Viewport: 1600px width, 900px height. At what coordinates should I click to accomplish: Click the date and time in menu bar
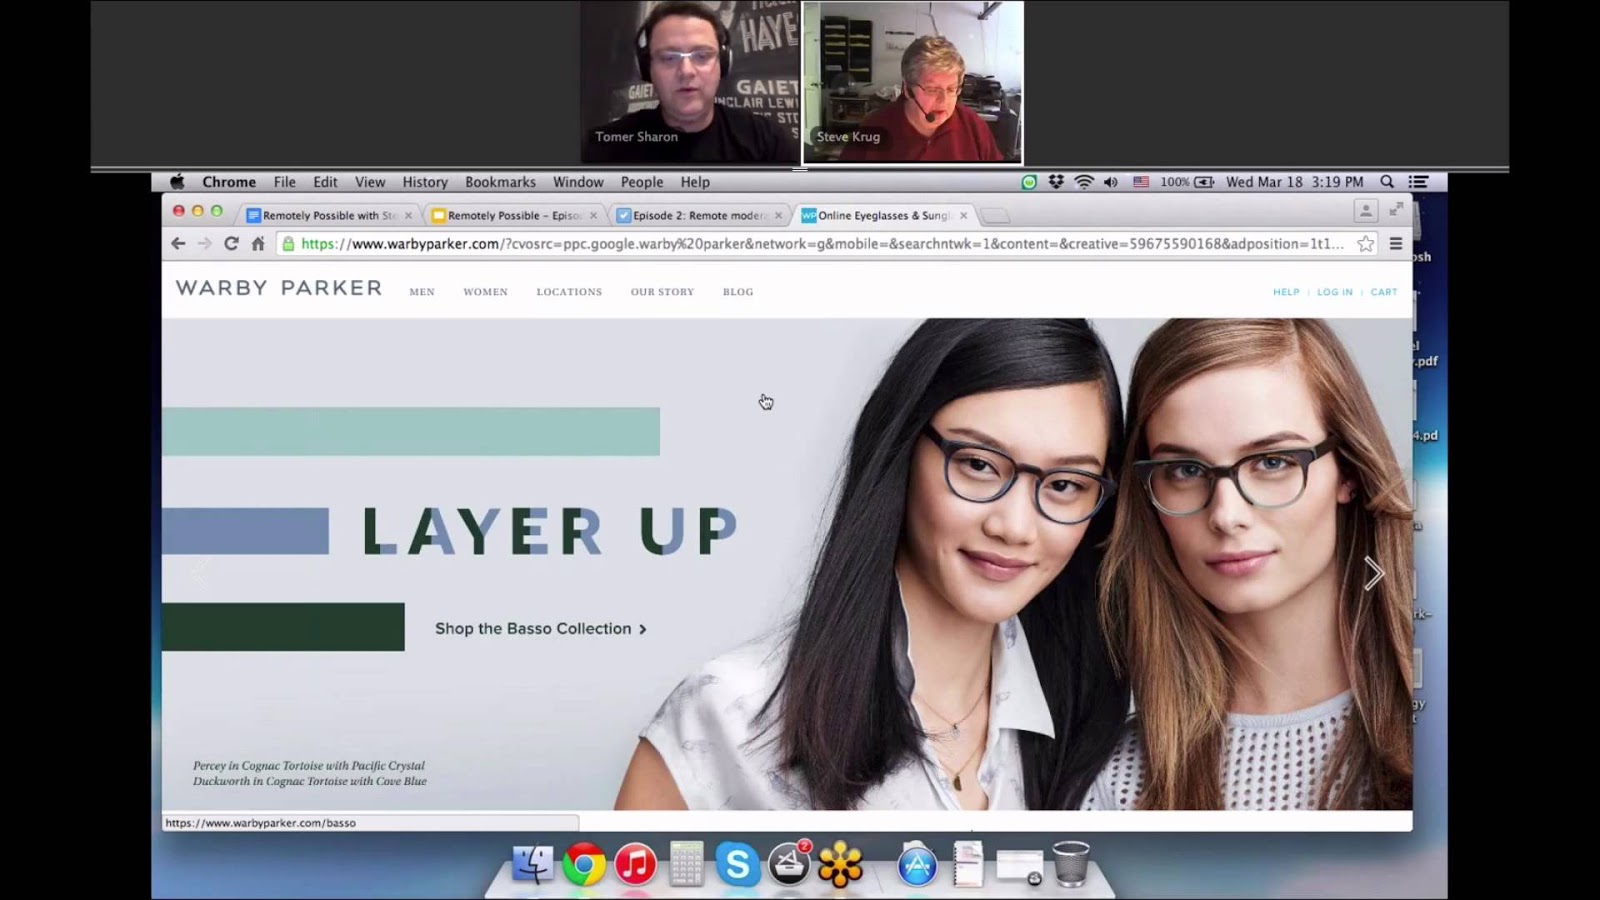1294,182
